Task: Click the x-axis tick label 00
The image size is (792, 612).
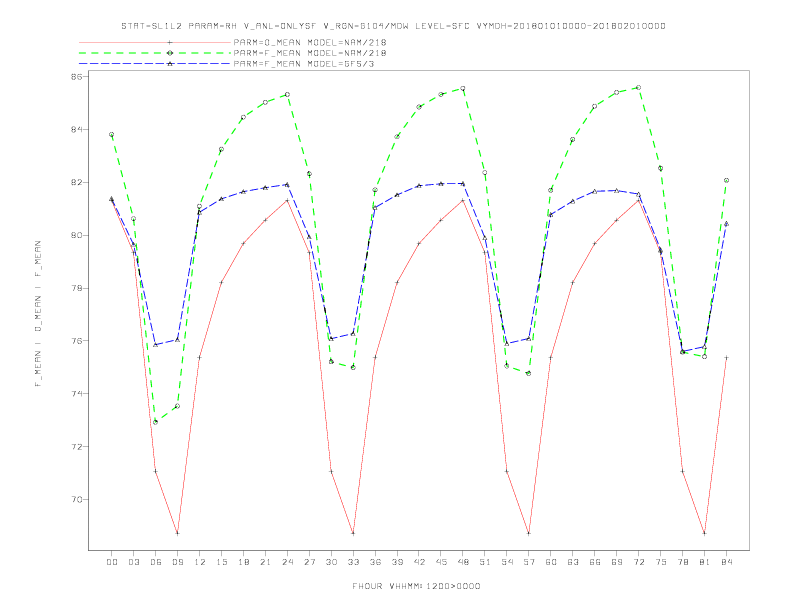Action: [112, 562]
